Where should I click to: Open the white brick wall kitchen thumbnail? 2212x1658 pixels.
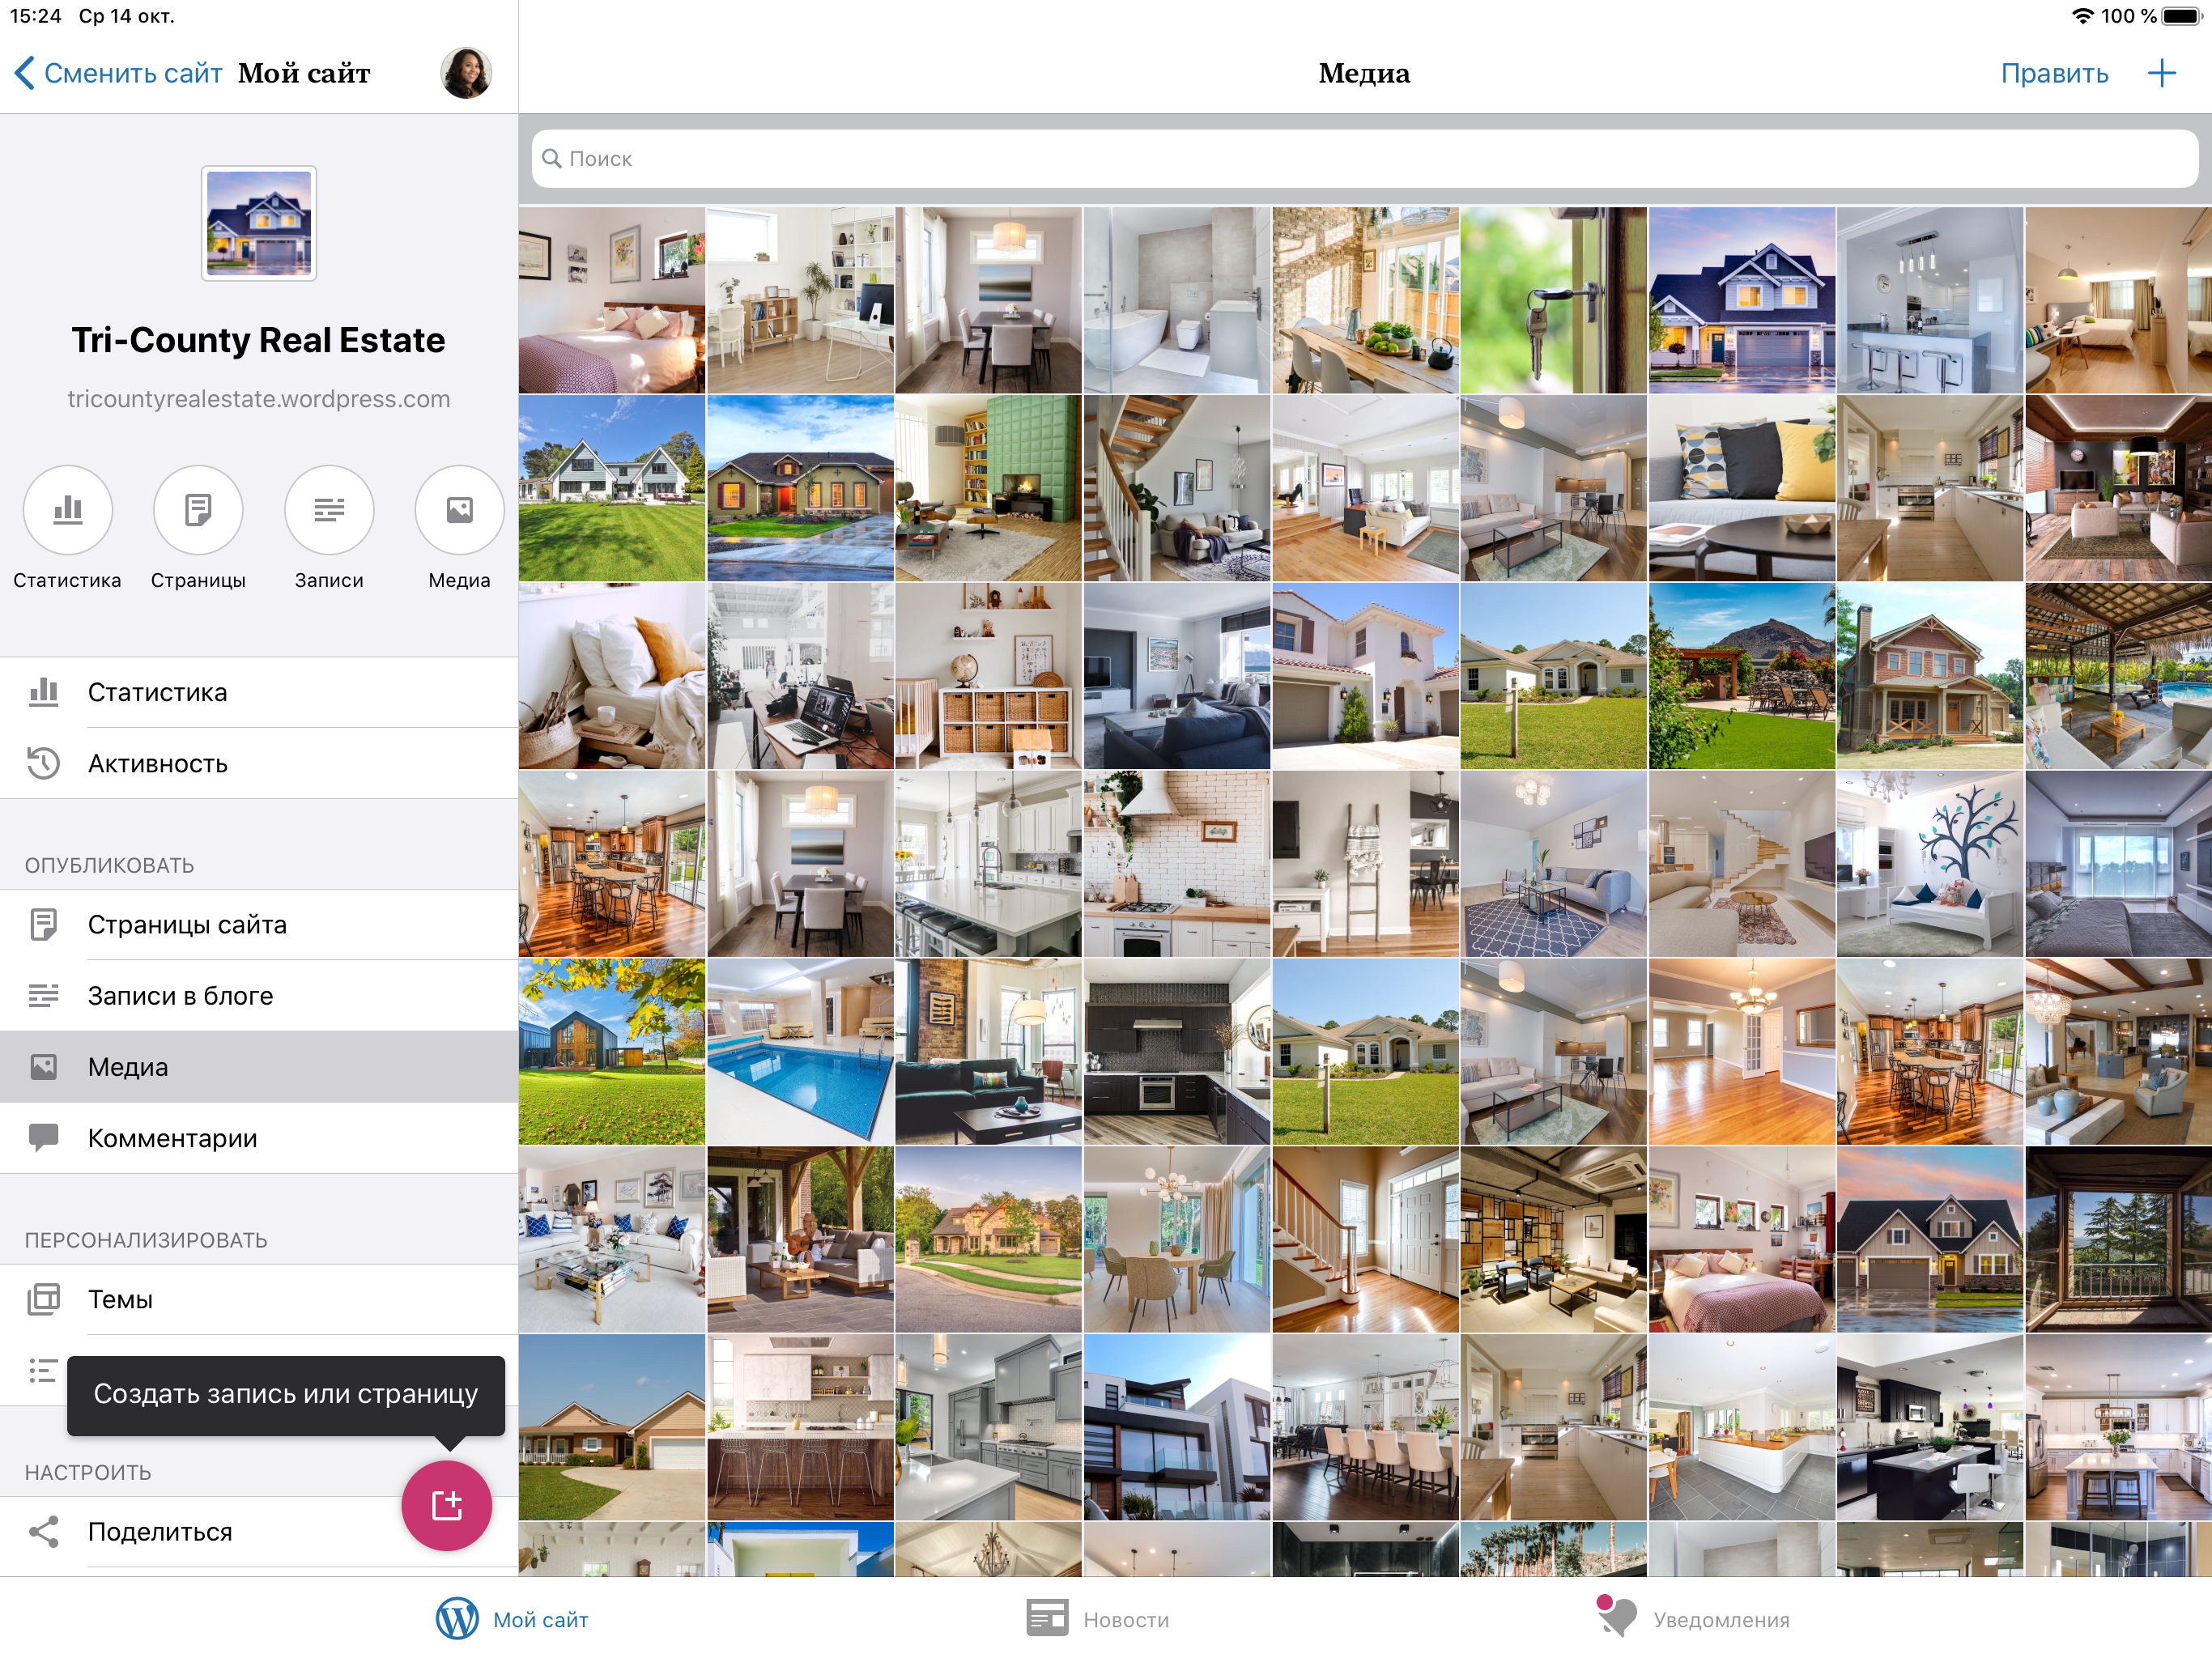click(1176, 863)
